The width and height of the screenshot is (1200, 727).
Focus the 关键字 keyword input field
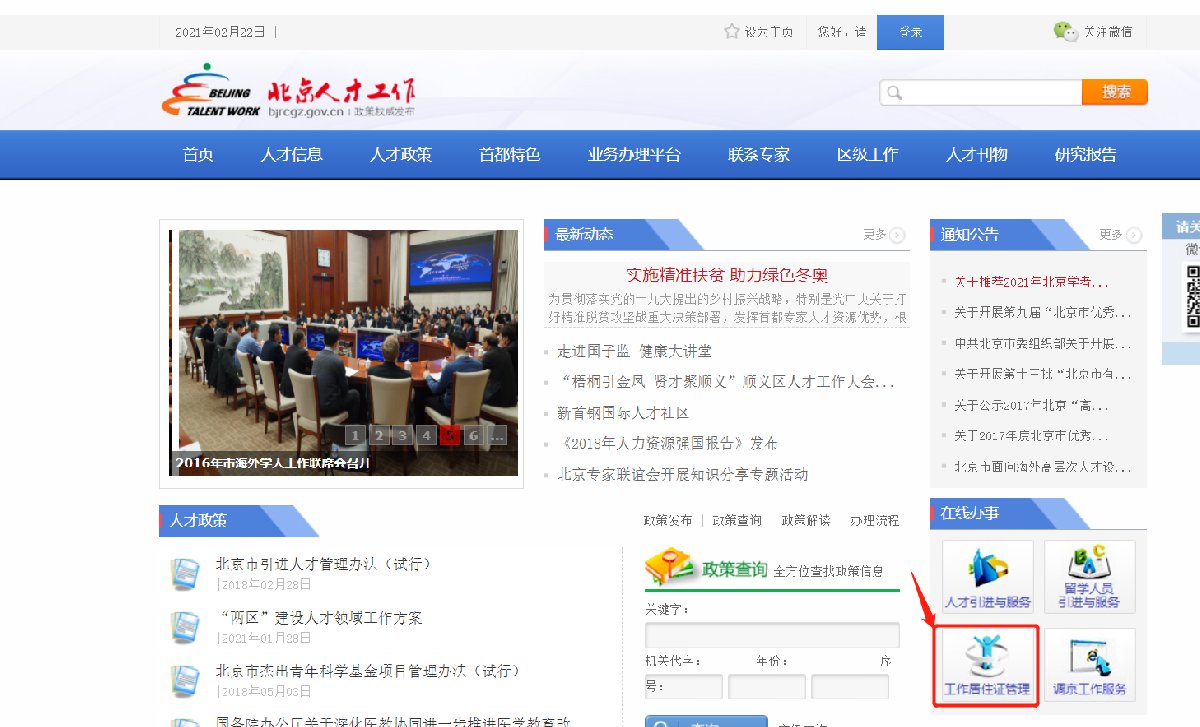pos(772,635)
